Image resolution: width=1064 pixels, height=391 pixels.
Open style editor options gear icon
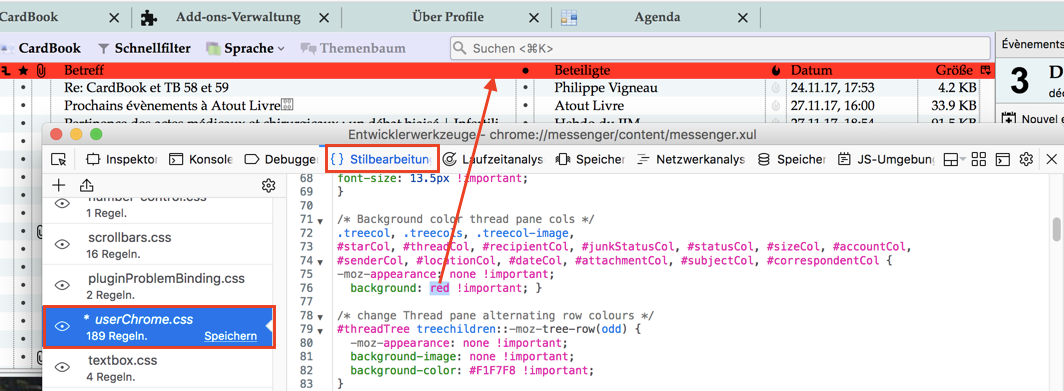[268, 185]
